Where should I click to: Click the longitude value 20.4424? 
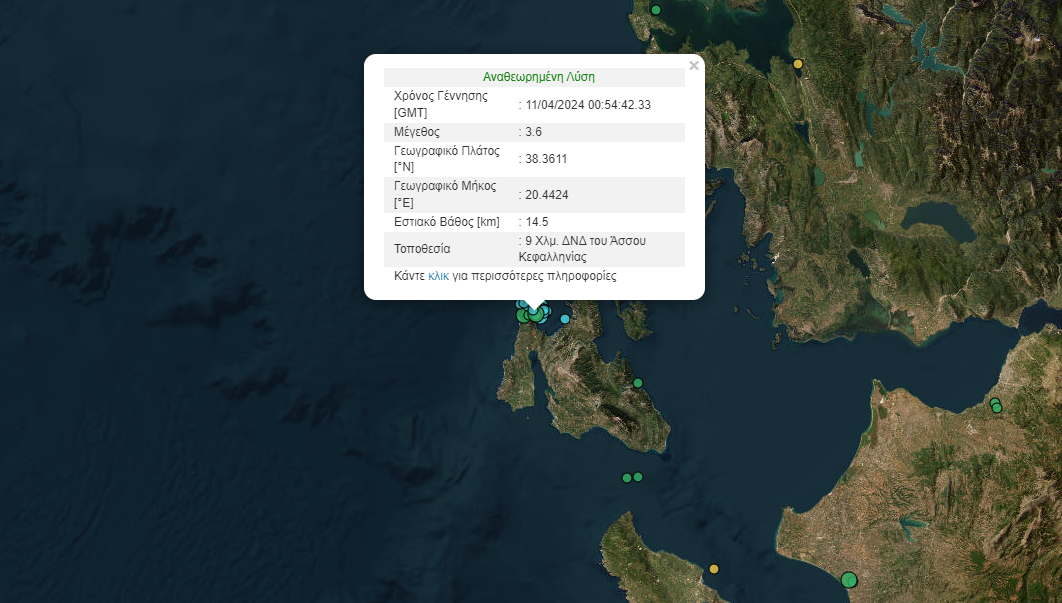coord(546,195)
